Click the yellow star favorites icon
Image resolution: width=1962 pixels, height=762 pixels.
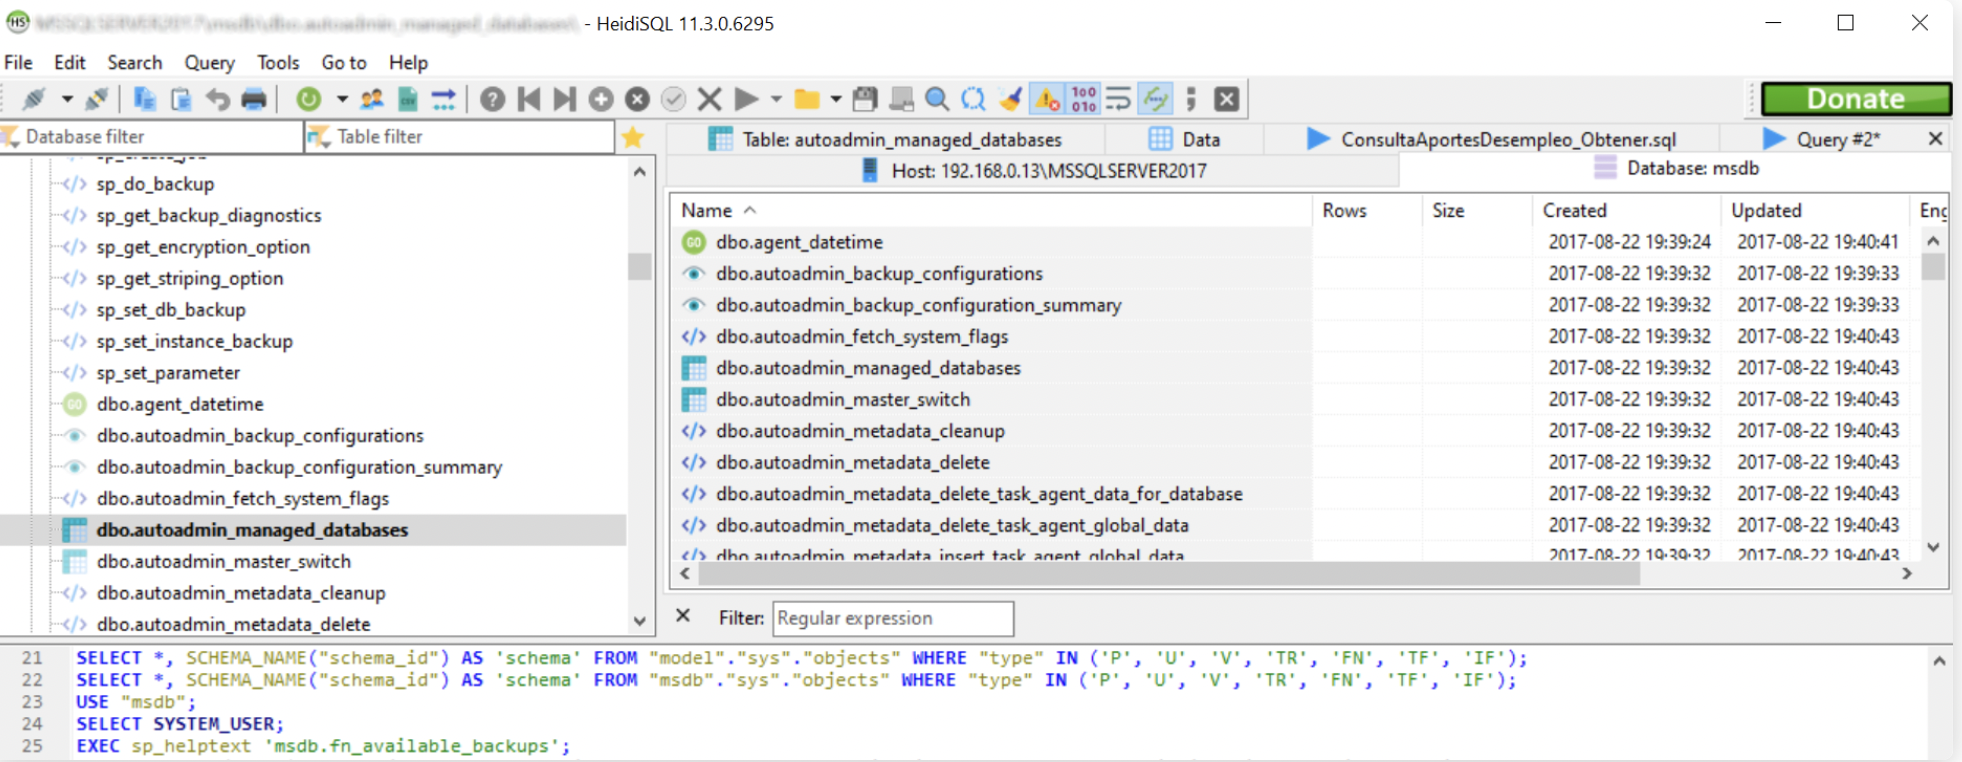click(633, 138)
